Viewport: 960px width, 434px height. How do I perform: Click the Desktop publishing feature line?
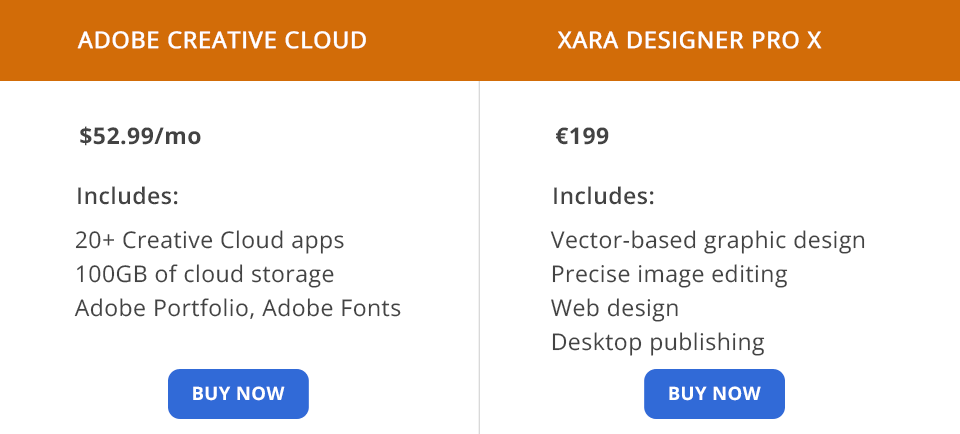[657, 342]
